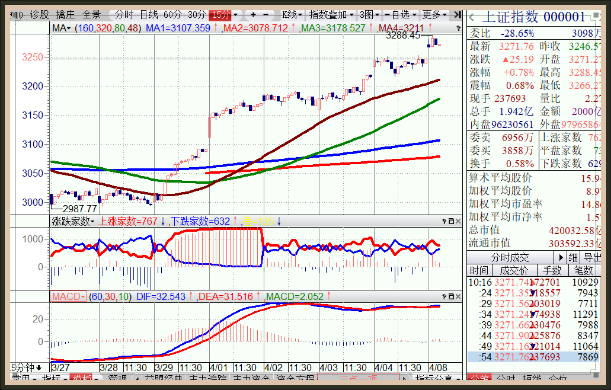Click the 委比 -28.65% row
Image resolution: width=611 pixels, height=390 pixels.
click(534, 33)
